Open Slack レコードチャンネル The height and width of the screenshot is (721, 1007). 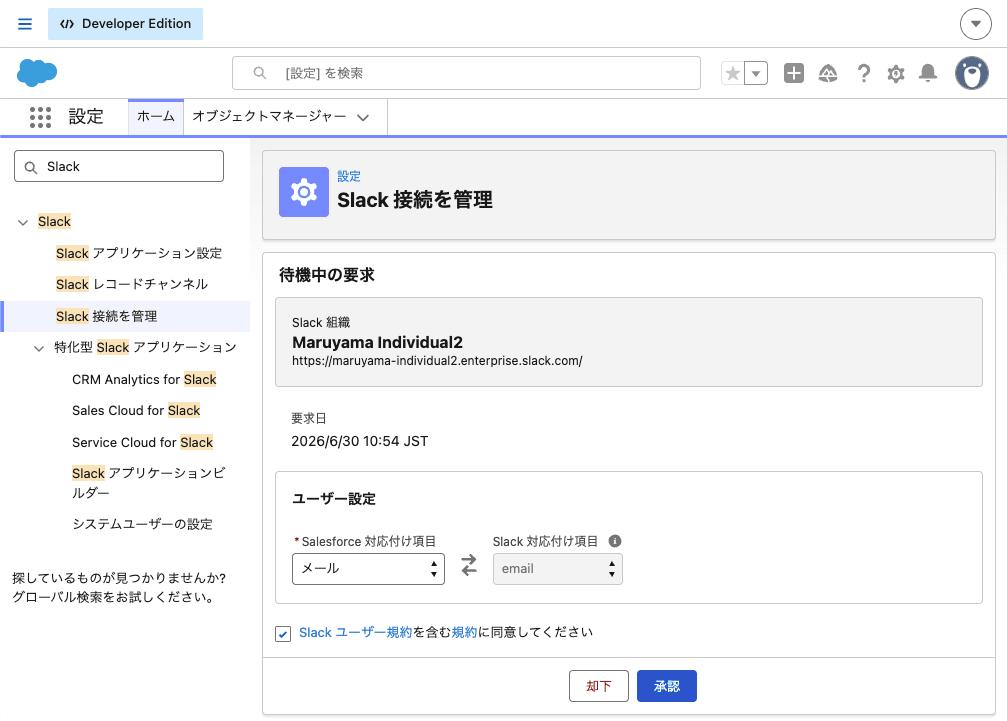pos(132,284)
